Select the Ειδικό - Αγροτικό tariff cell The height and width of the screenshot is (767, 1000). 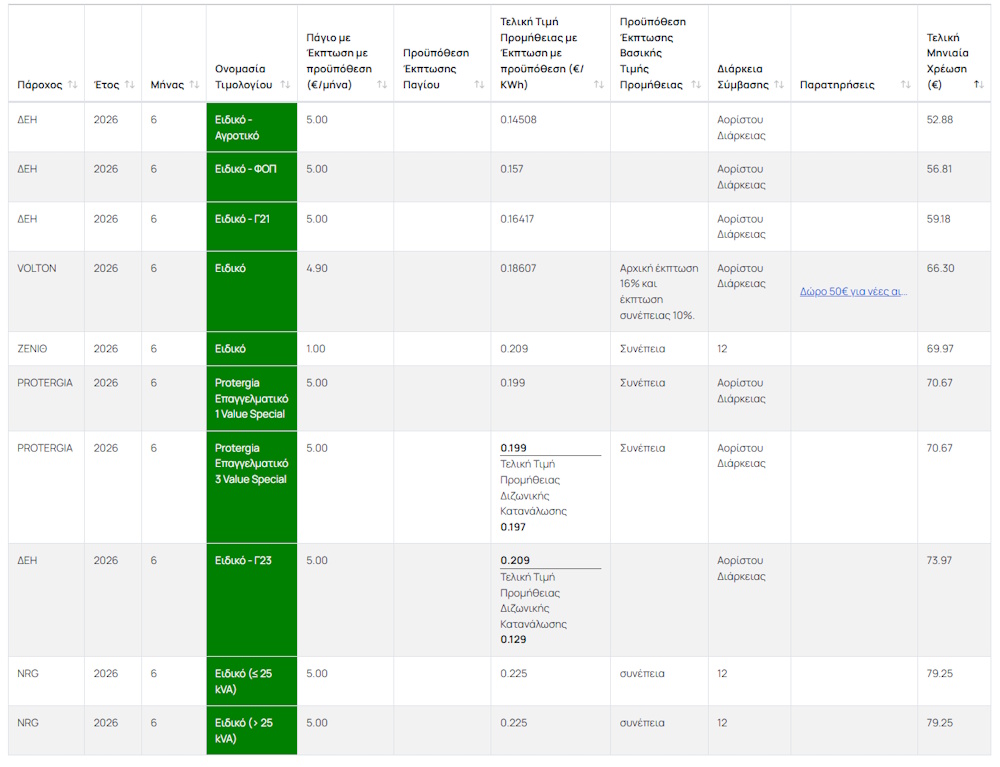(251, 127)
